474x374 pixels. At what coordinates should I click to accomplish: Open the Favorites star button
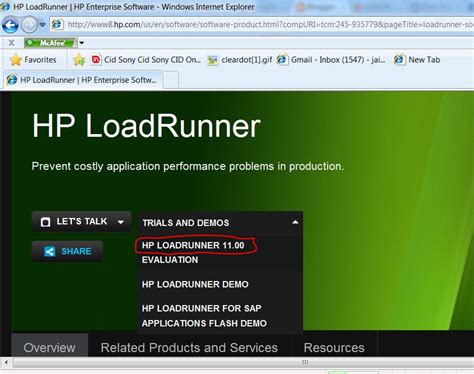(x=33, y=60)
